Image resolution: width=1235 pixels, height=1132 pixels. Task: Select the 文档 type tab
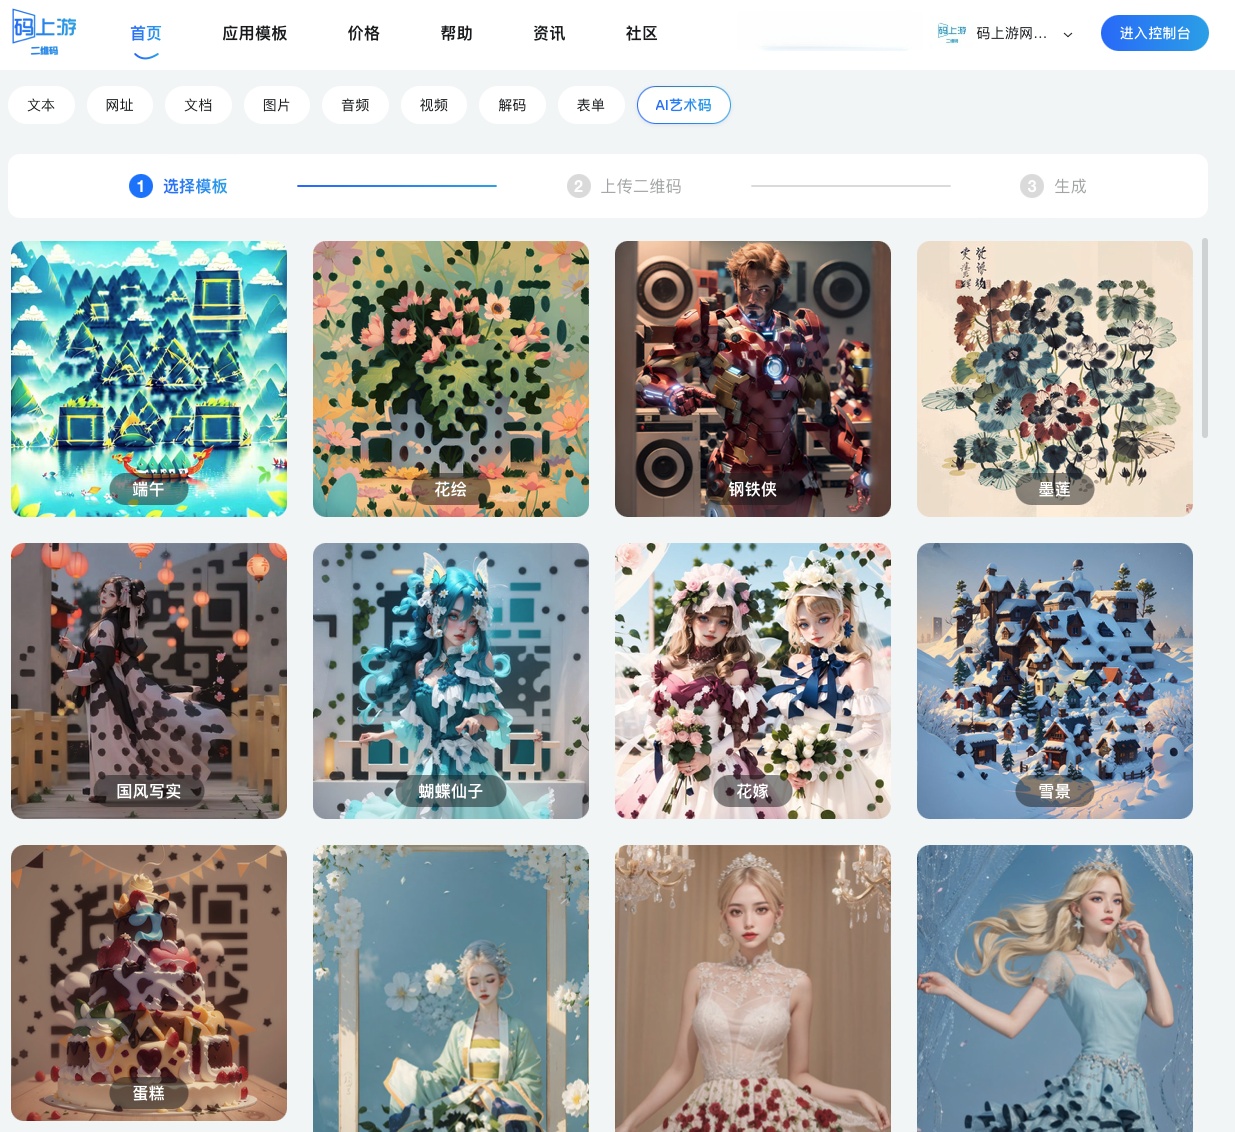point(198,105)
